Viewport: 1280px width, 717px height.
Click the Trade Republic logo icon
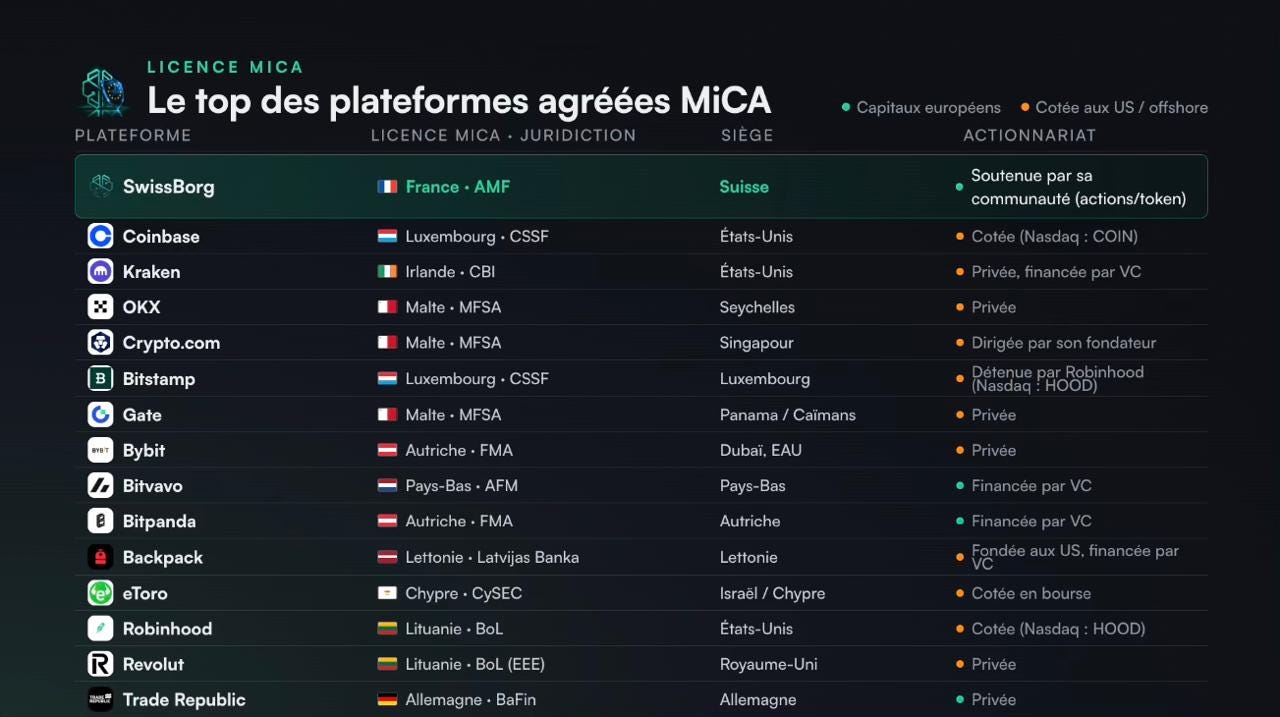[101, 699]
